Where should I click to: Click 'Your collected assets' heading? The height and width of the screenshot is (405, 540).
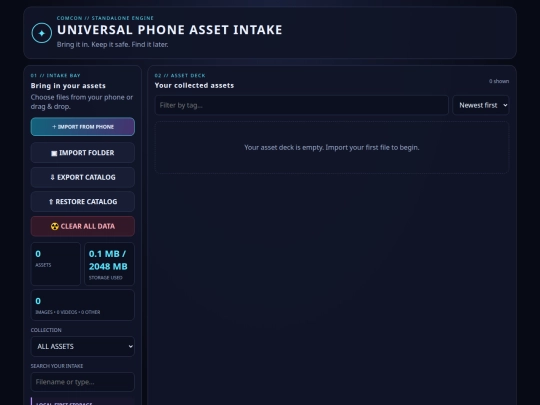[194, 85]
